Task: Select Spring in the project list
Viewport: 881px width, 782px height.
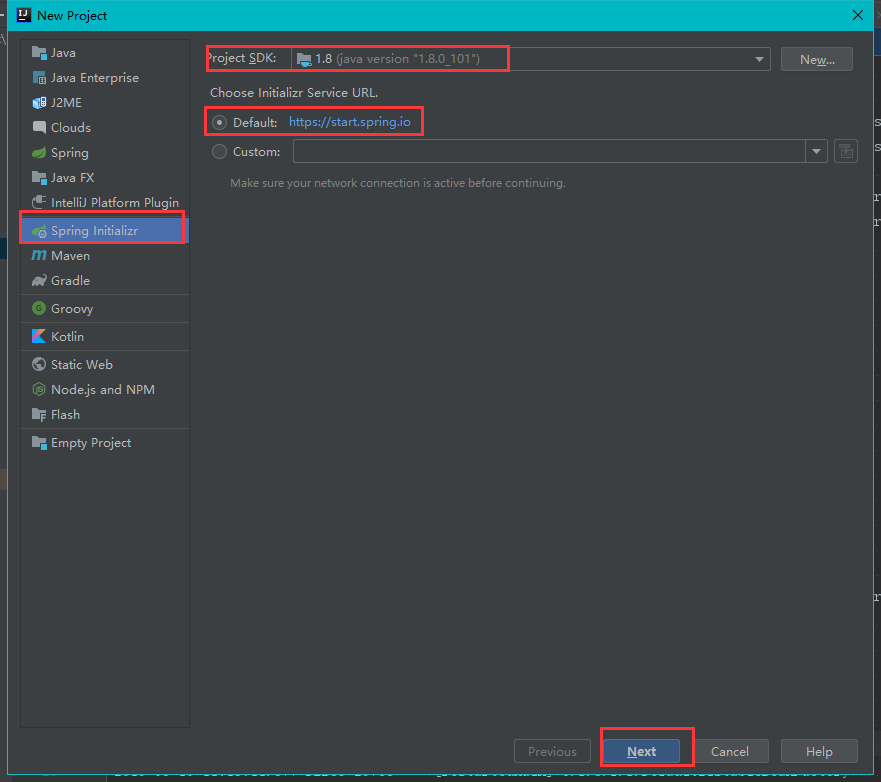Action: tap(105, 153)
